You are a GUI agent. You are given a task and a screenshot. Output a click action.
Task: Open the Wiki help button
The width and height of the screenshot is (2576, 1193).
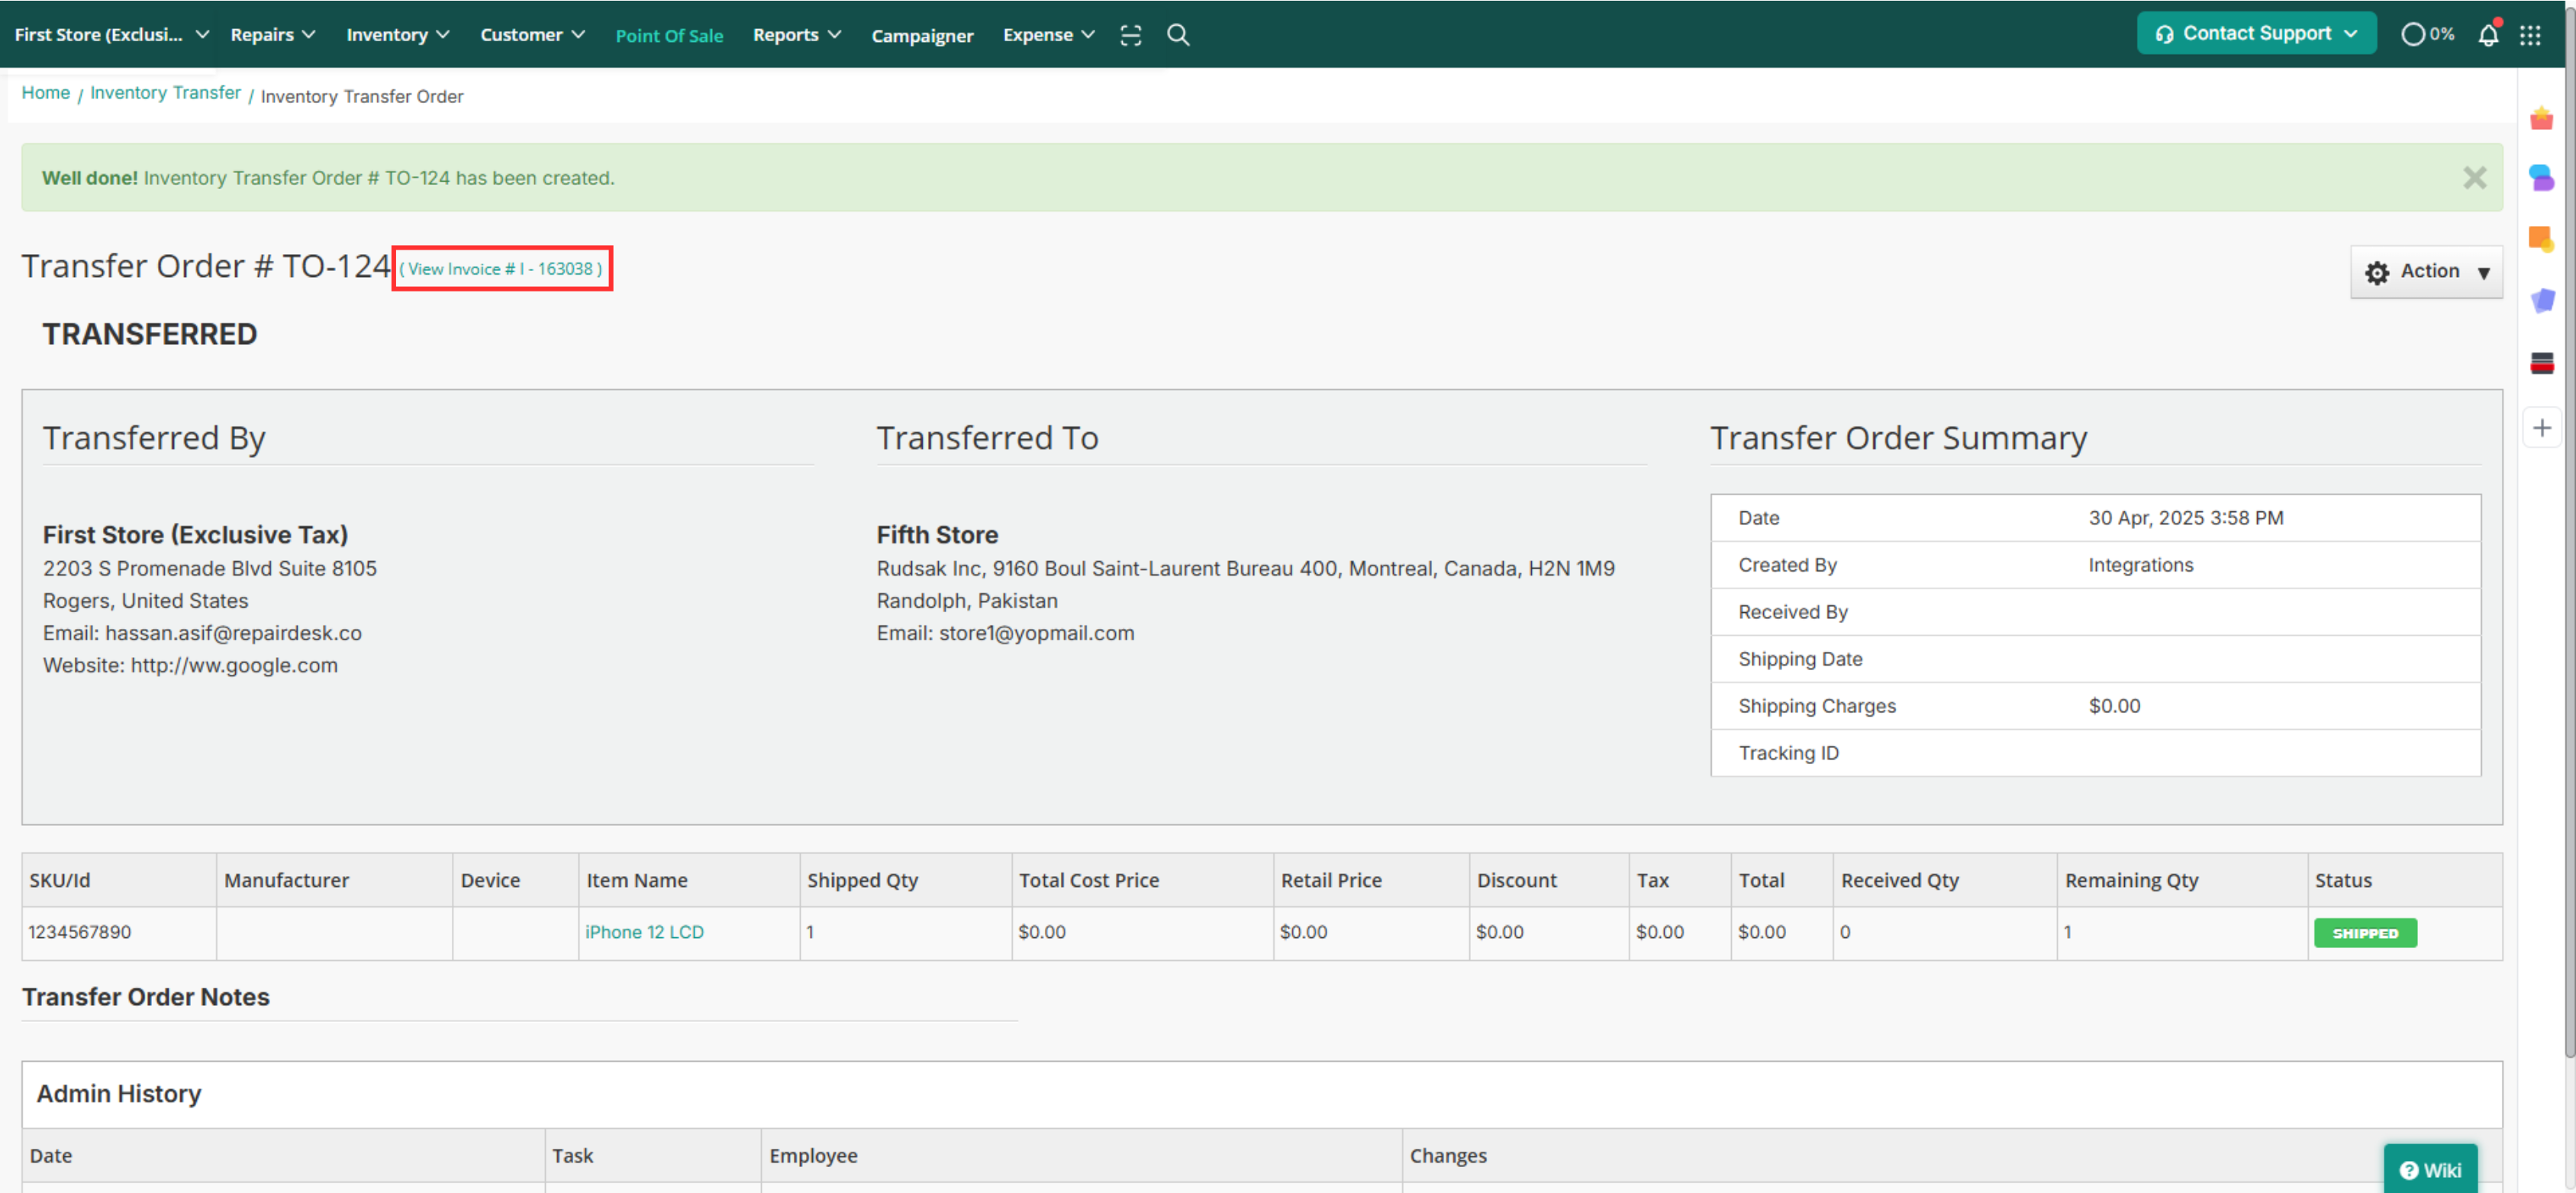(x=2430, y=1169)
